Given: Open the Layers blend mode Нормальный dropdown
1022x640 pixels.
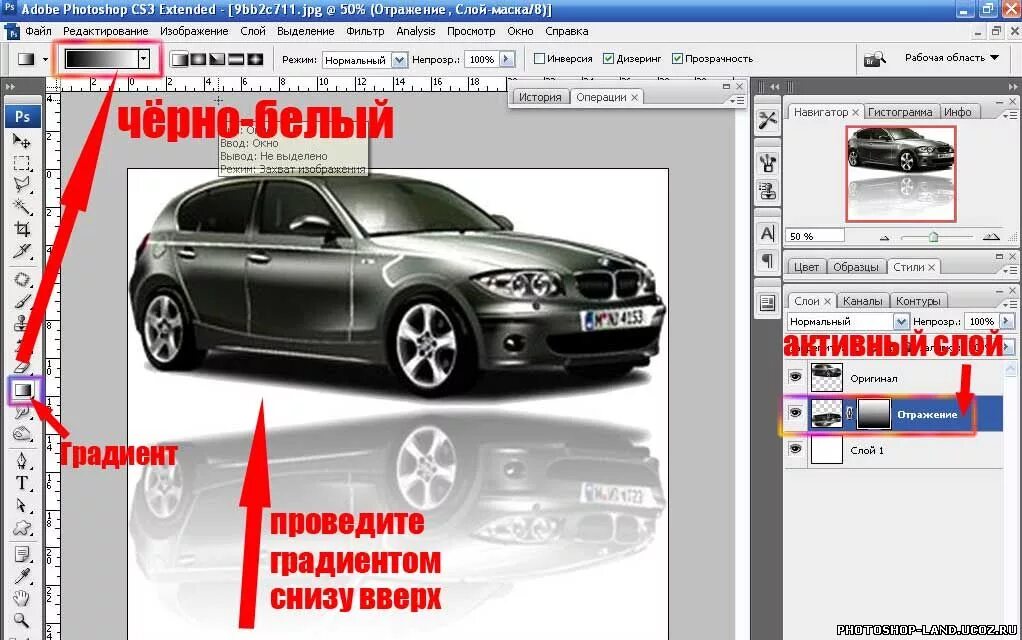Looking at the screenshot, I should (x=901, y=321).
